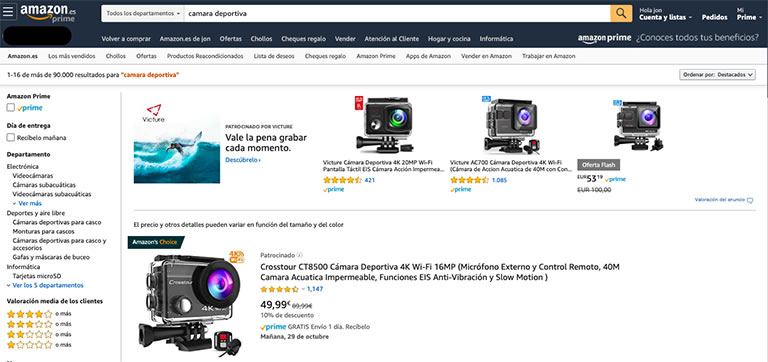
Task: Filter by four stars and up
Action: pyautogui.click(x=29, y=314)
